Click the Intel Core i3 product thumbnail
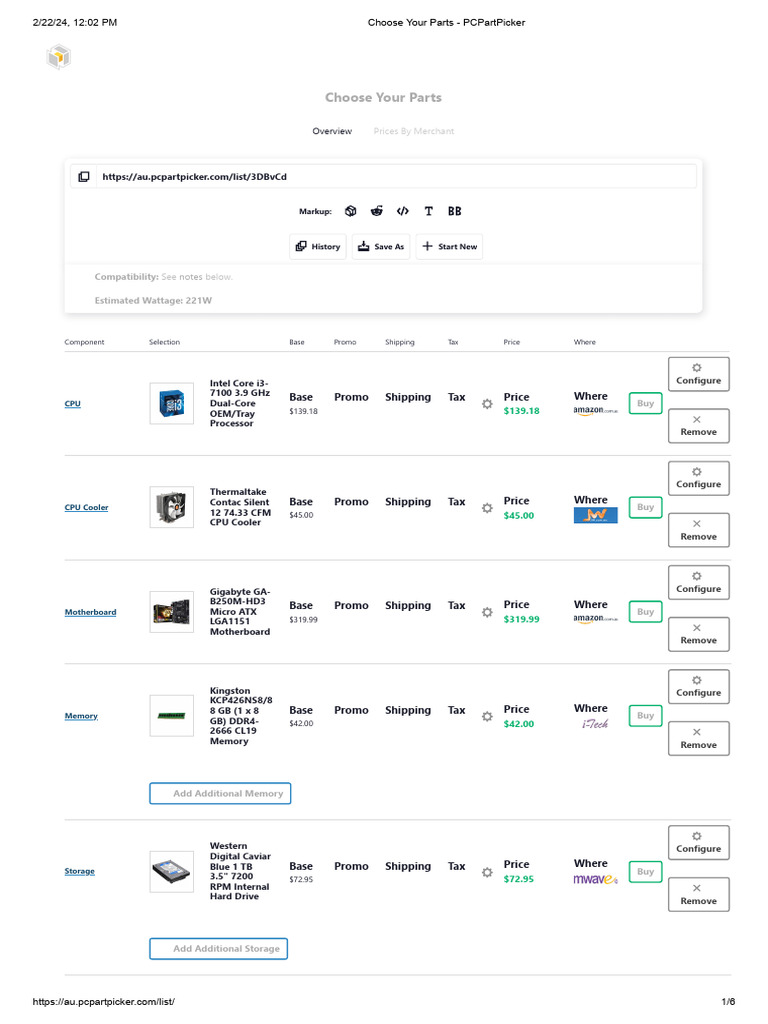Viewport: 768px width, 1024px height. point(172,404)
